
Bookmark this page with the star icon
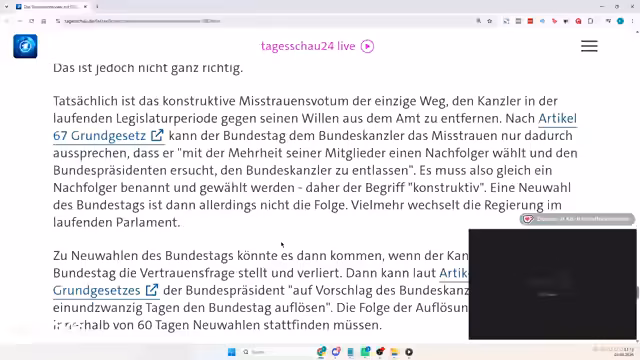click(x=489, y=21)
